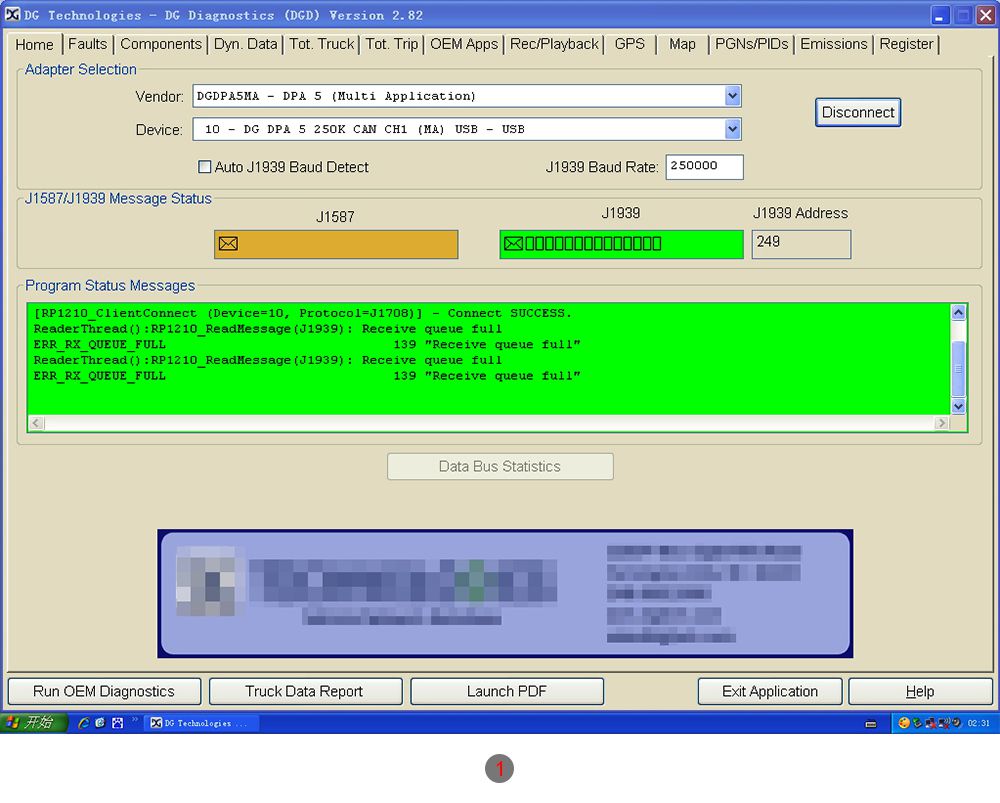Click the J1939 green activity bar
This screenshot has width=1000, height=803.
point(621,244)
